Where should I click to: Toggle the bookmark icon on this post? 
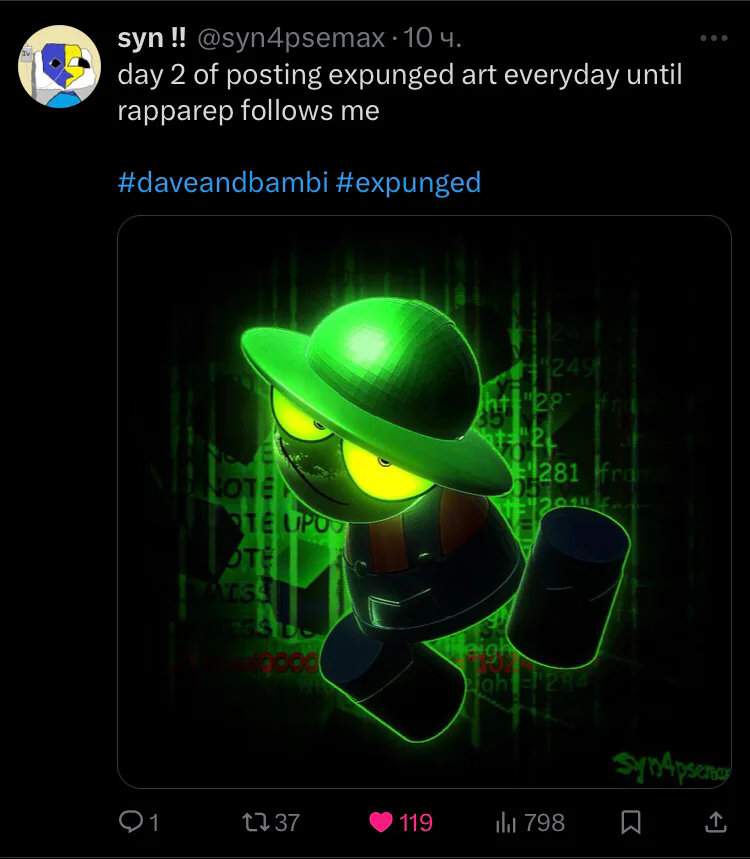631,822
